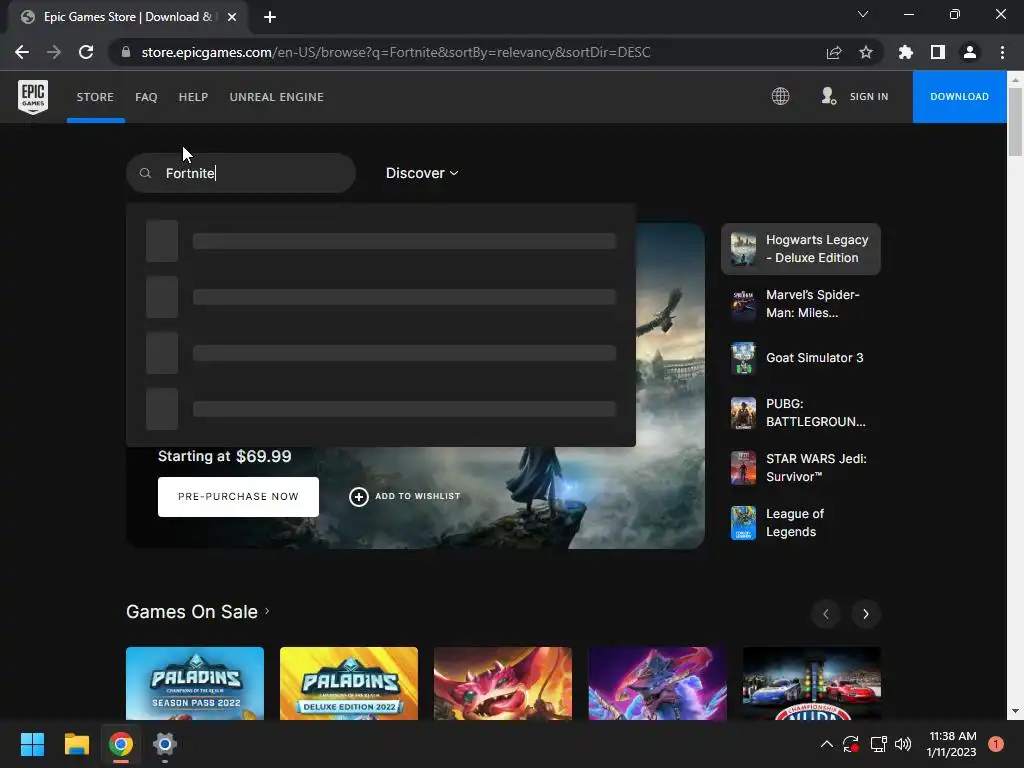Viewport: 1024px width, 768px height.
Task: Close the Epic Games Store tab
Action: point(232,17)
